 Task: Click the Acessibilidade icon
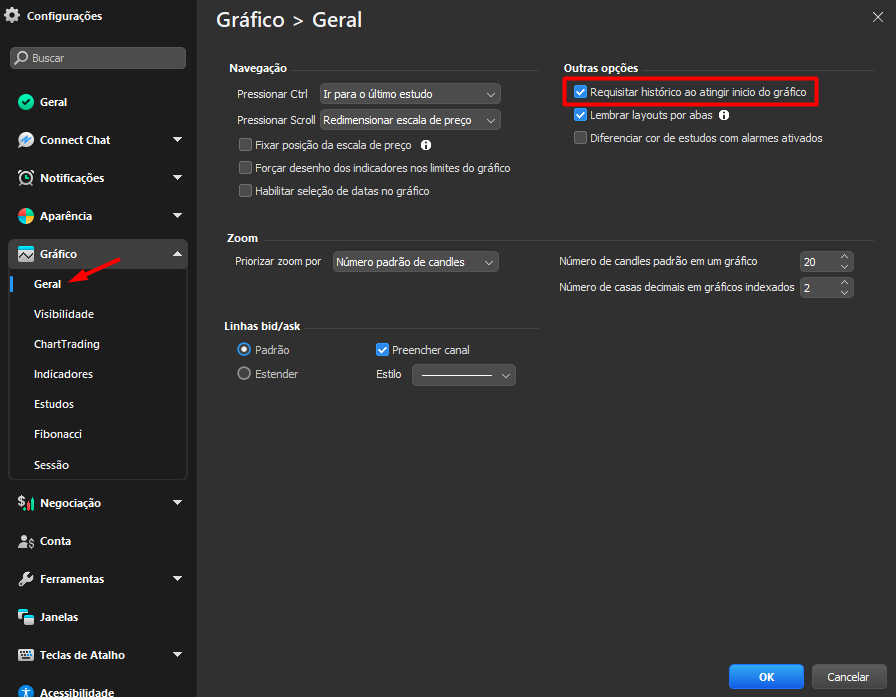click(26, 691)
